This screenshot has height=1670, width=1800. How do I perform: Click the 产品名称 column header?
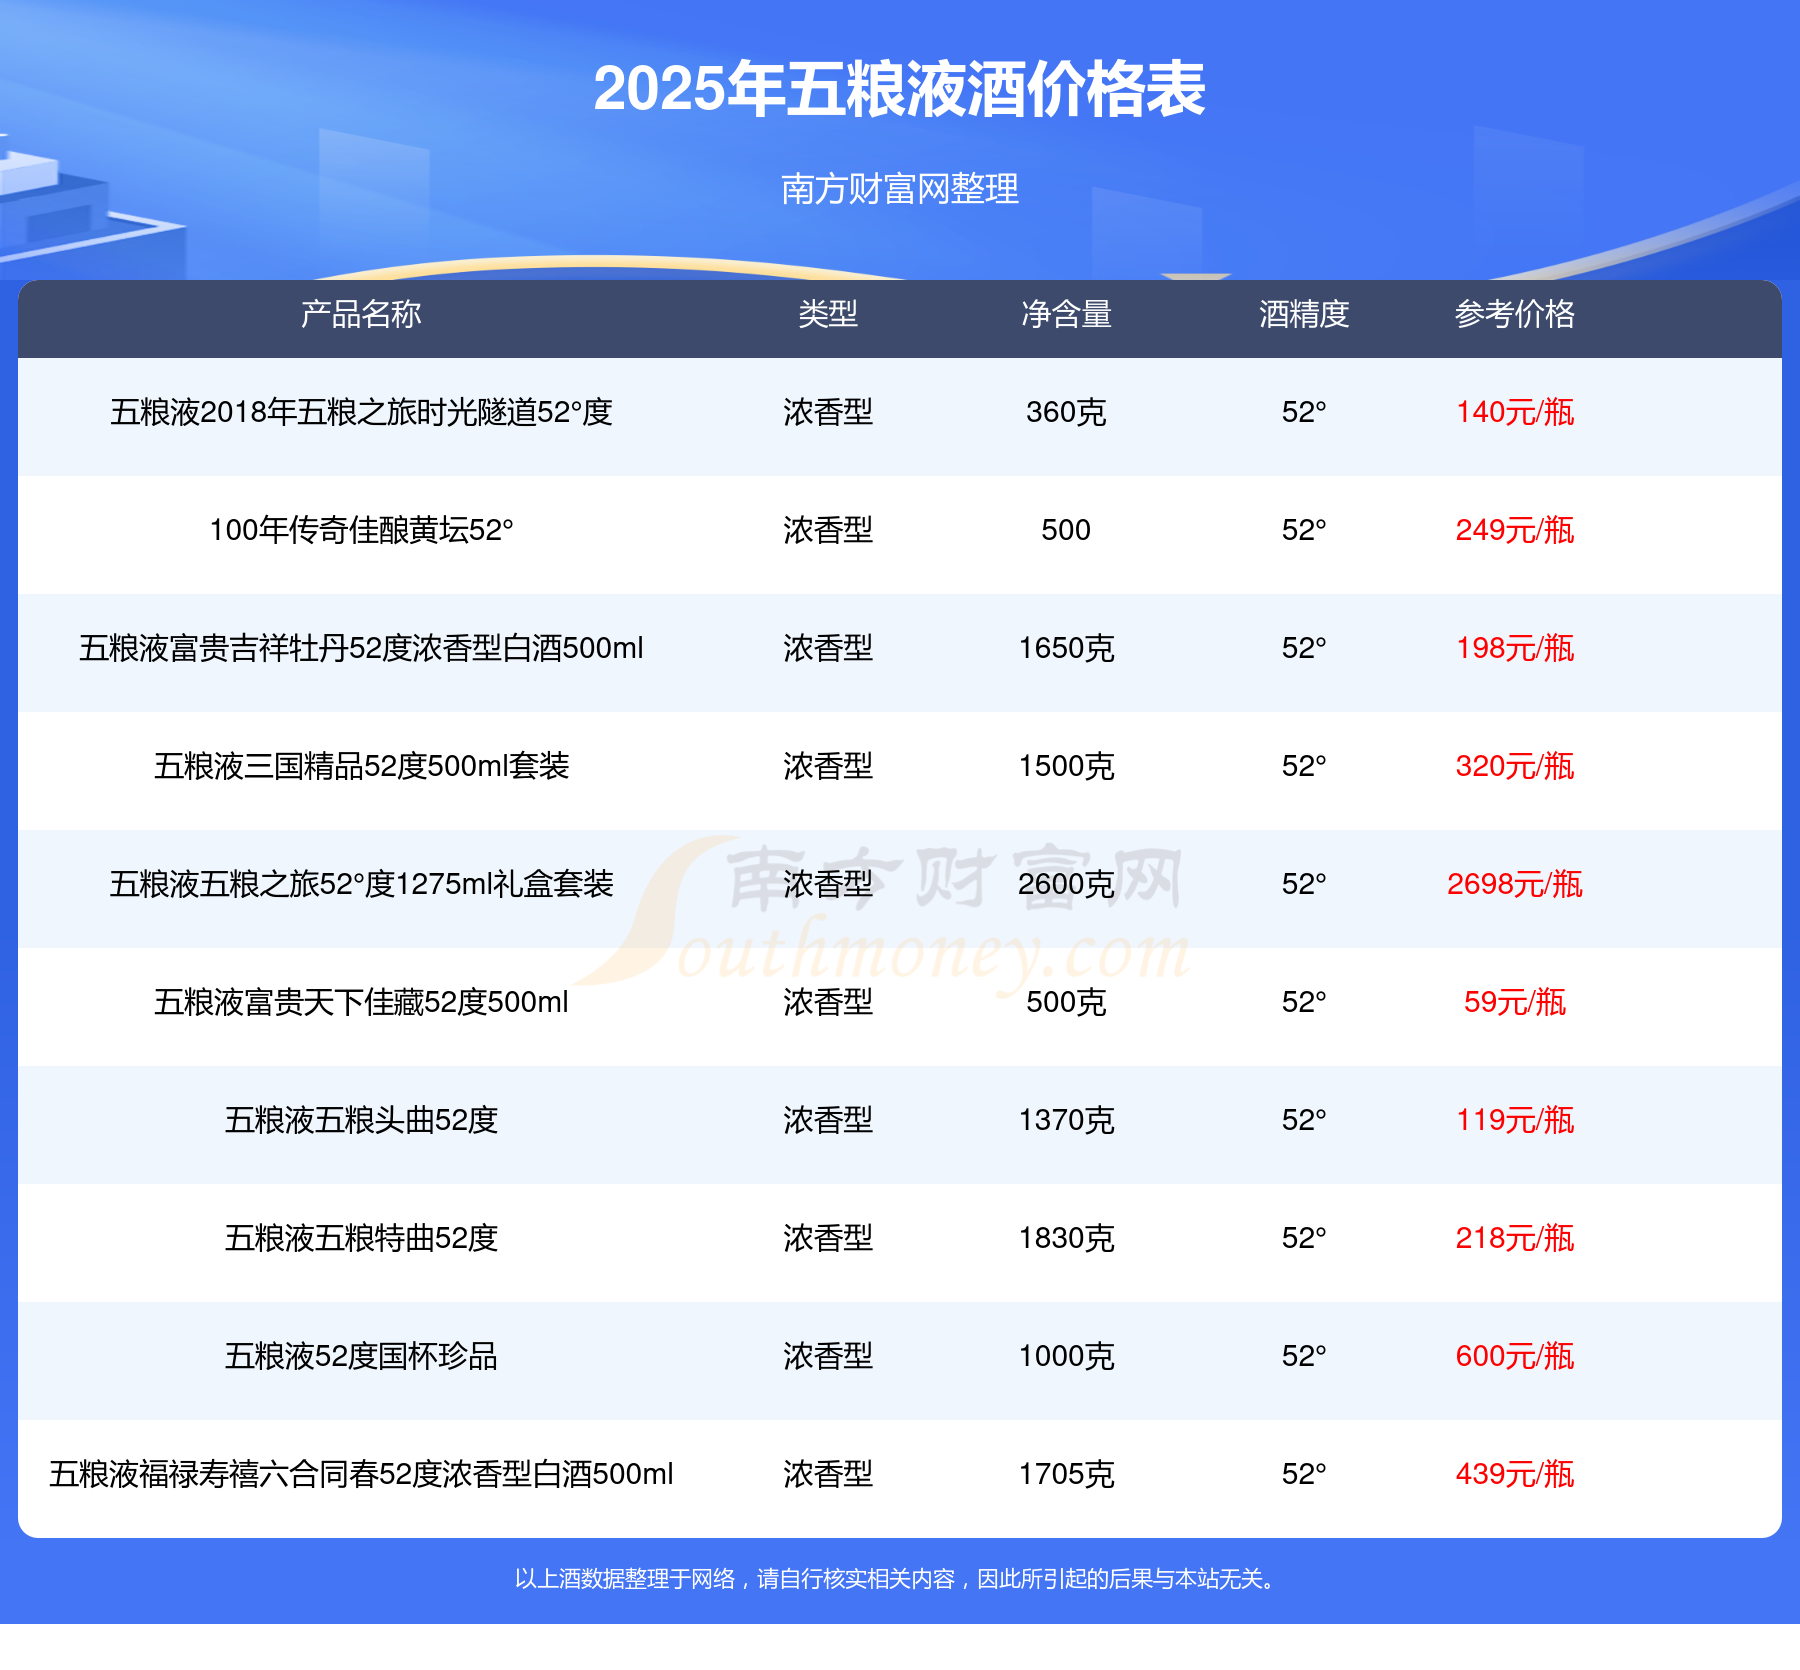pyautogui.click(x=361, y=314)
